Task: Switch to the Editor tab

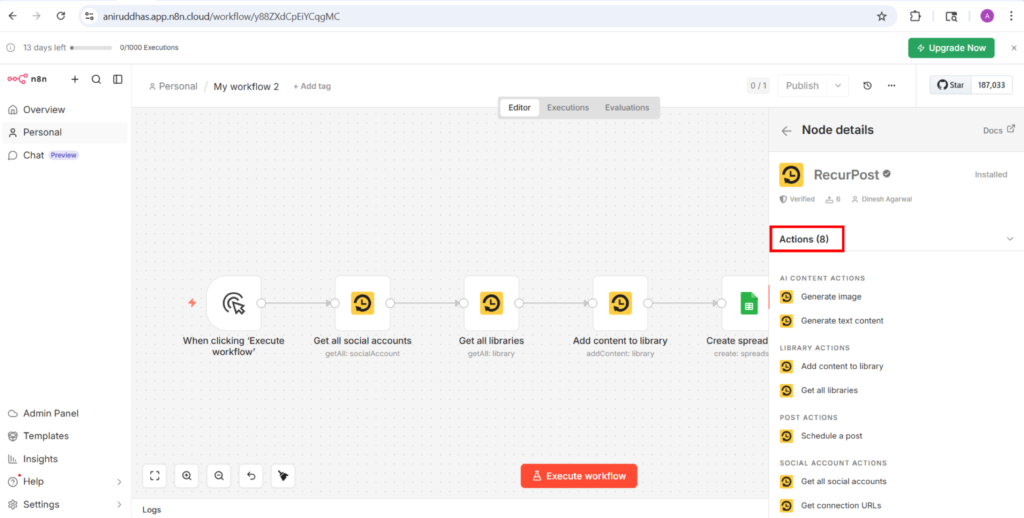Action: click(520, 108)
